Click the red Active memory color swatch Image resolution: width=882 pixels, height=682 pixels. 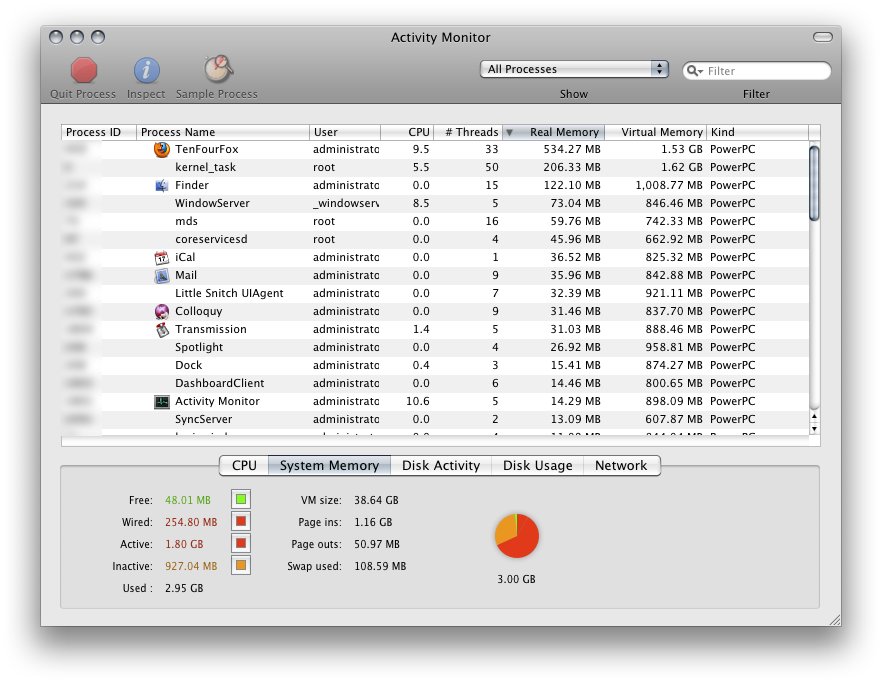pyautogui.click(x=241, y=543)
